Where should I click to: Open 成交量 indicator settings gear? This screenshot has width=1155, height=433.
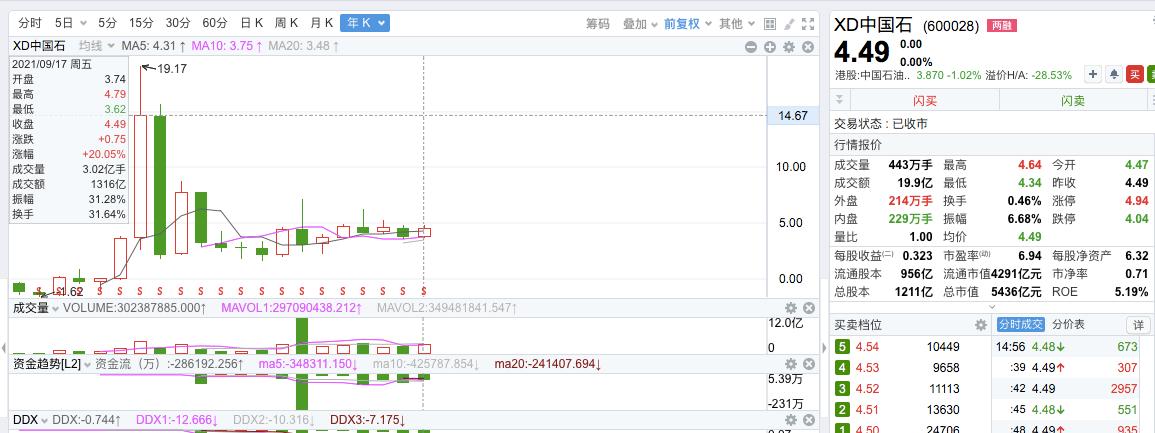pyautogui.click(x=790, y=308)
